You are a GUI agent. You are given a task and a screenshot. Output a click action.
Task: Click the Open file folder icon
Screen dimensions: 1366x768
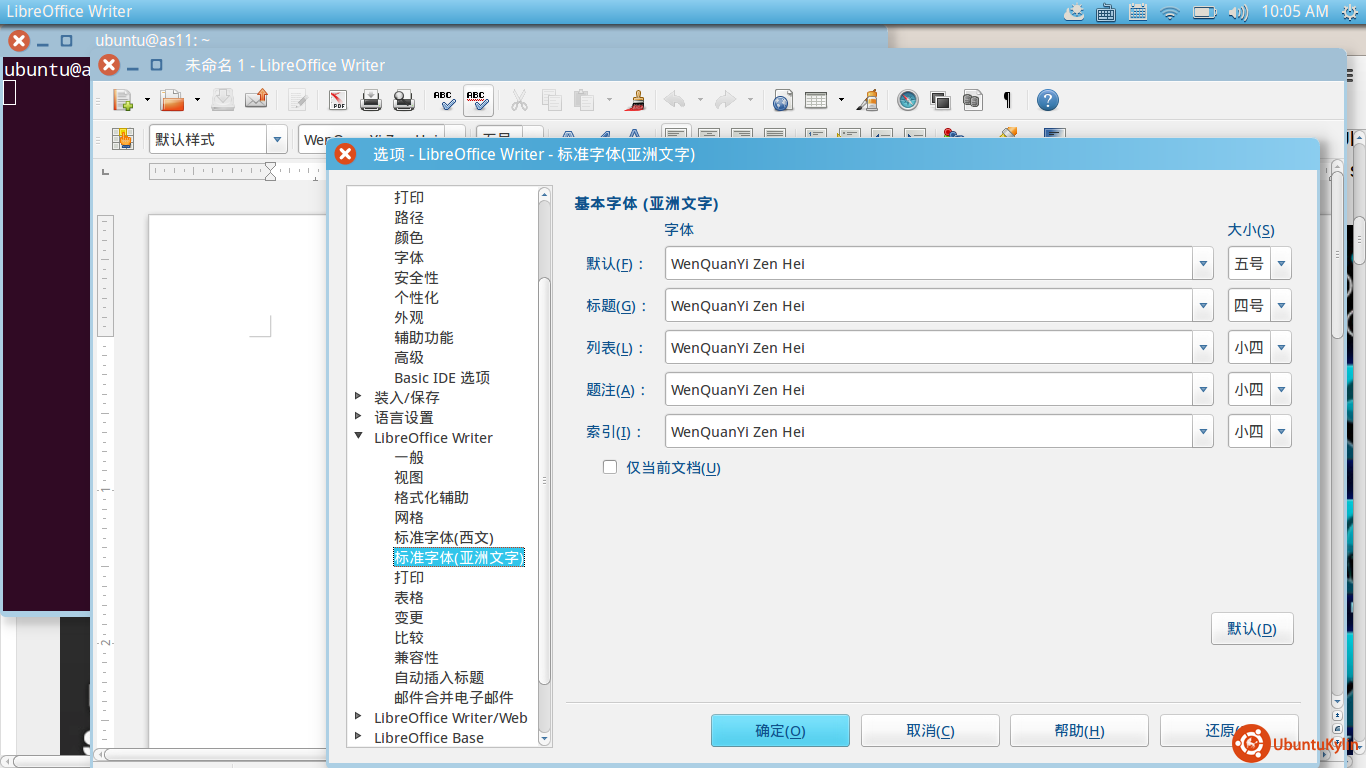(x=172, y=100)
